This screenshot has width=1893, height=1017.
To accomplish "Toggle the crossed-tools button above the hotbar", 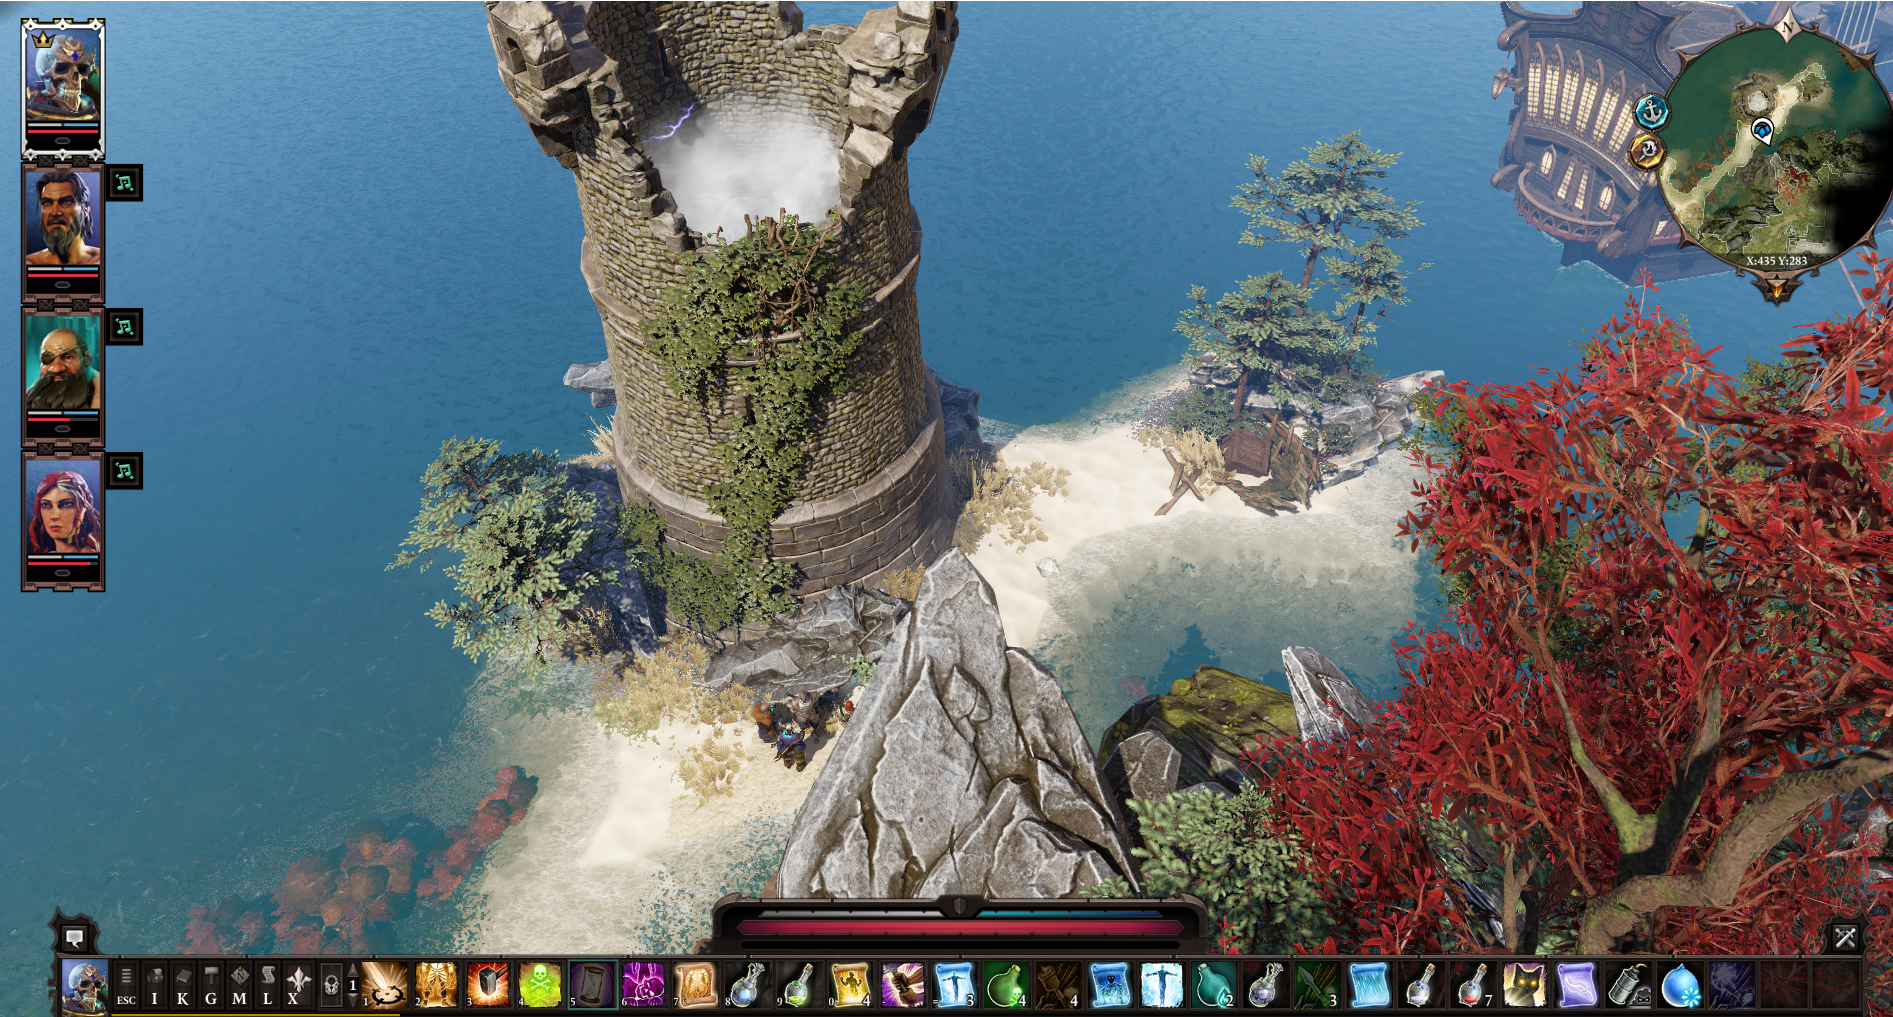I will (1845, 937).
